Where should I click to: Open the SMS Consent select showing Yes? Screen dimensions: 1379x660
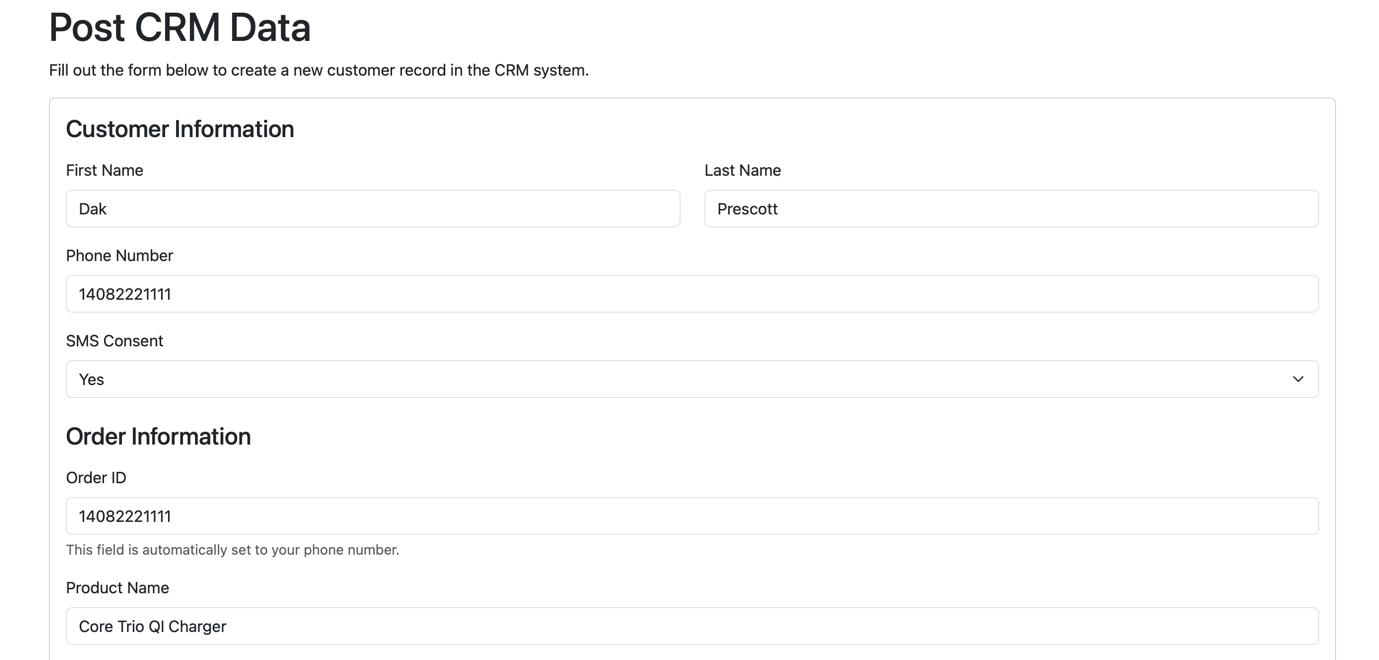(690, 380)
